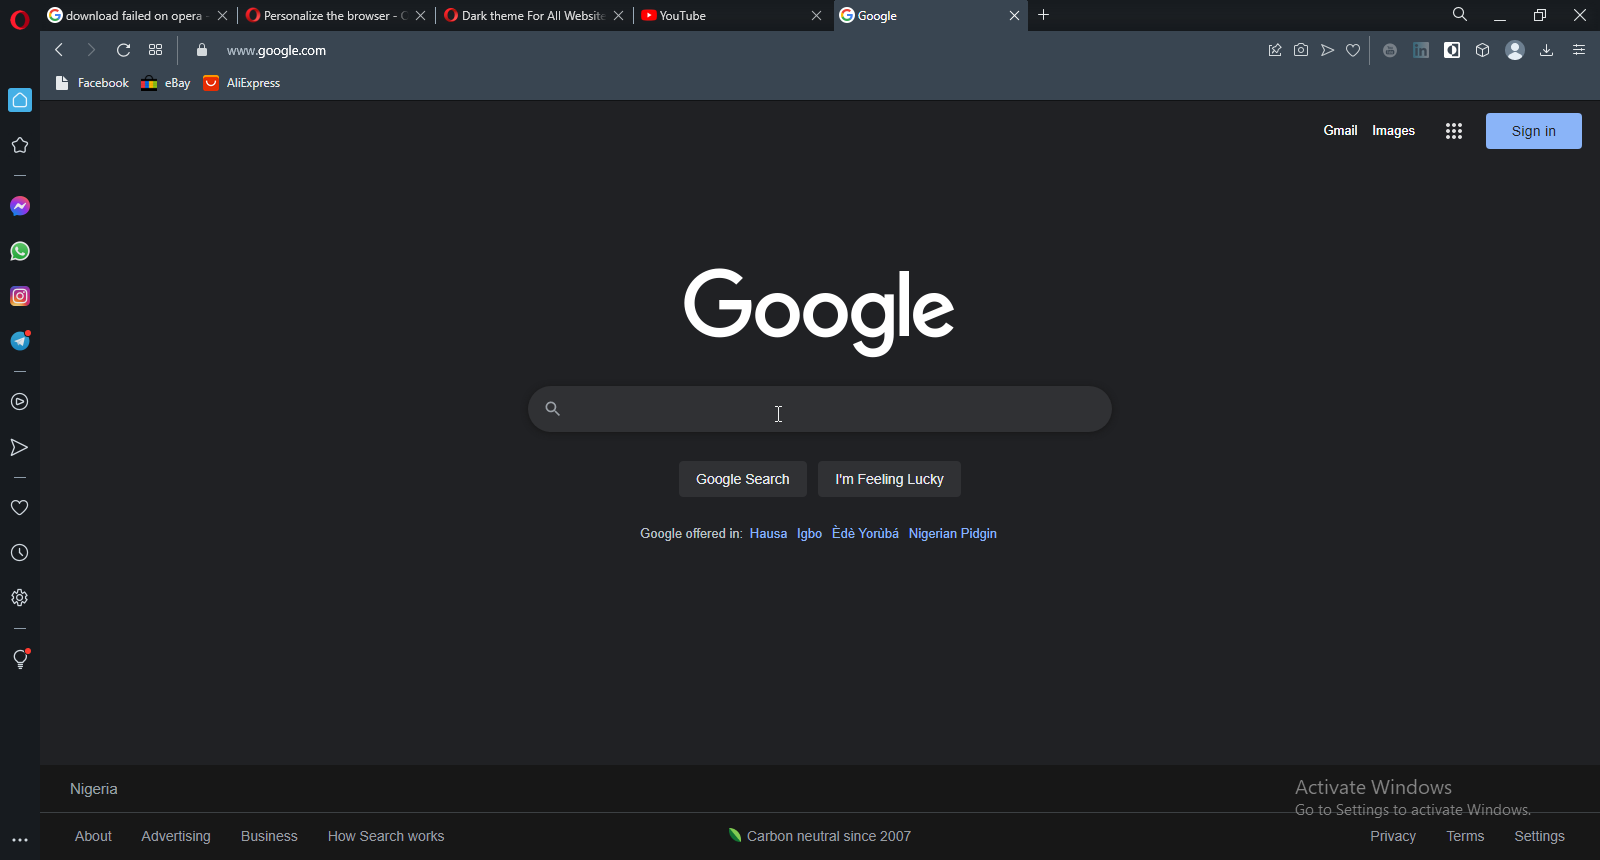Open Pinboards heart in the sidebar
The image size is (1600, 860).
[x=20, y=508]
